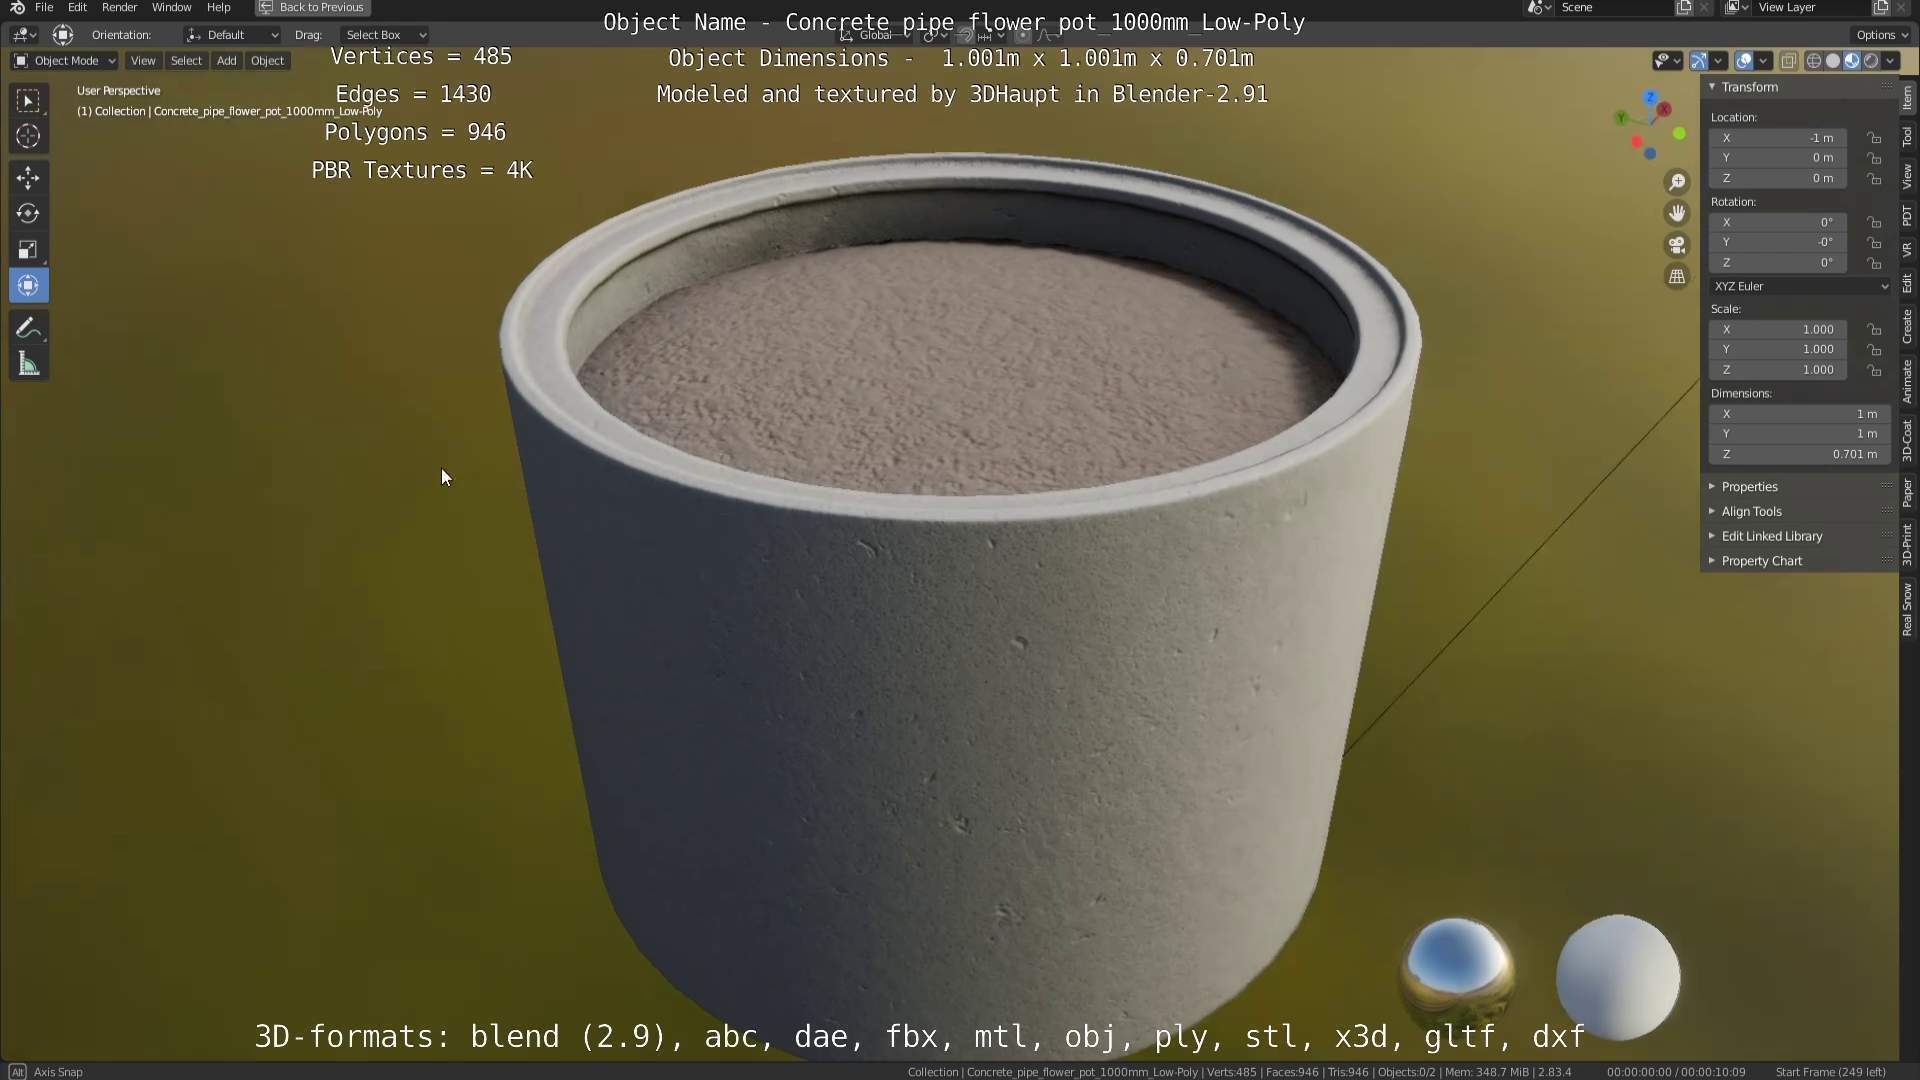Open object visibility and selectability dropdown
Viewport: 1920px width, 1080px height.
tap(1668, 61)
